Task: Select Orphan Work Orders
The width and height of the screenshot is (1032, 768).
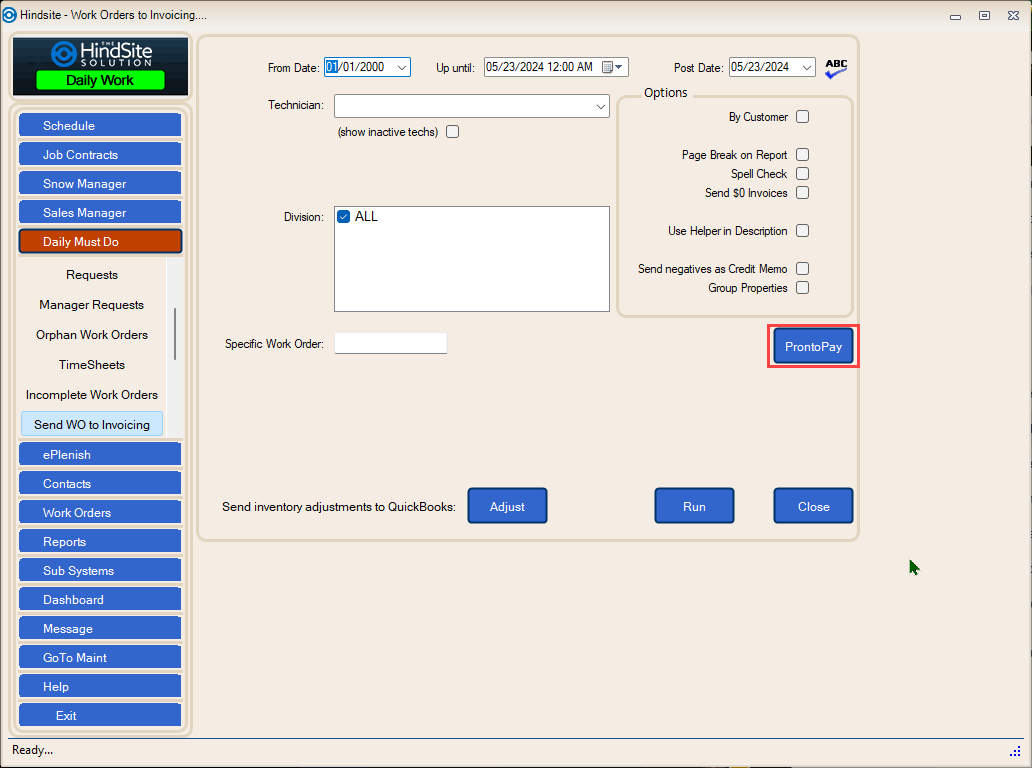Action: 92,334
